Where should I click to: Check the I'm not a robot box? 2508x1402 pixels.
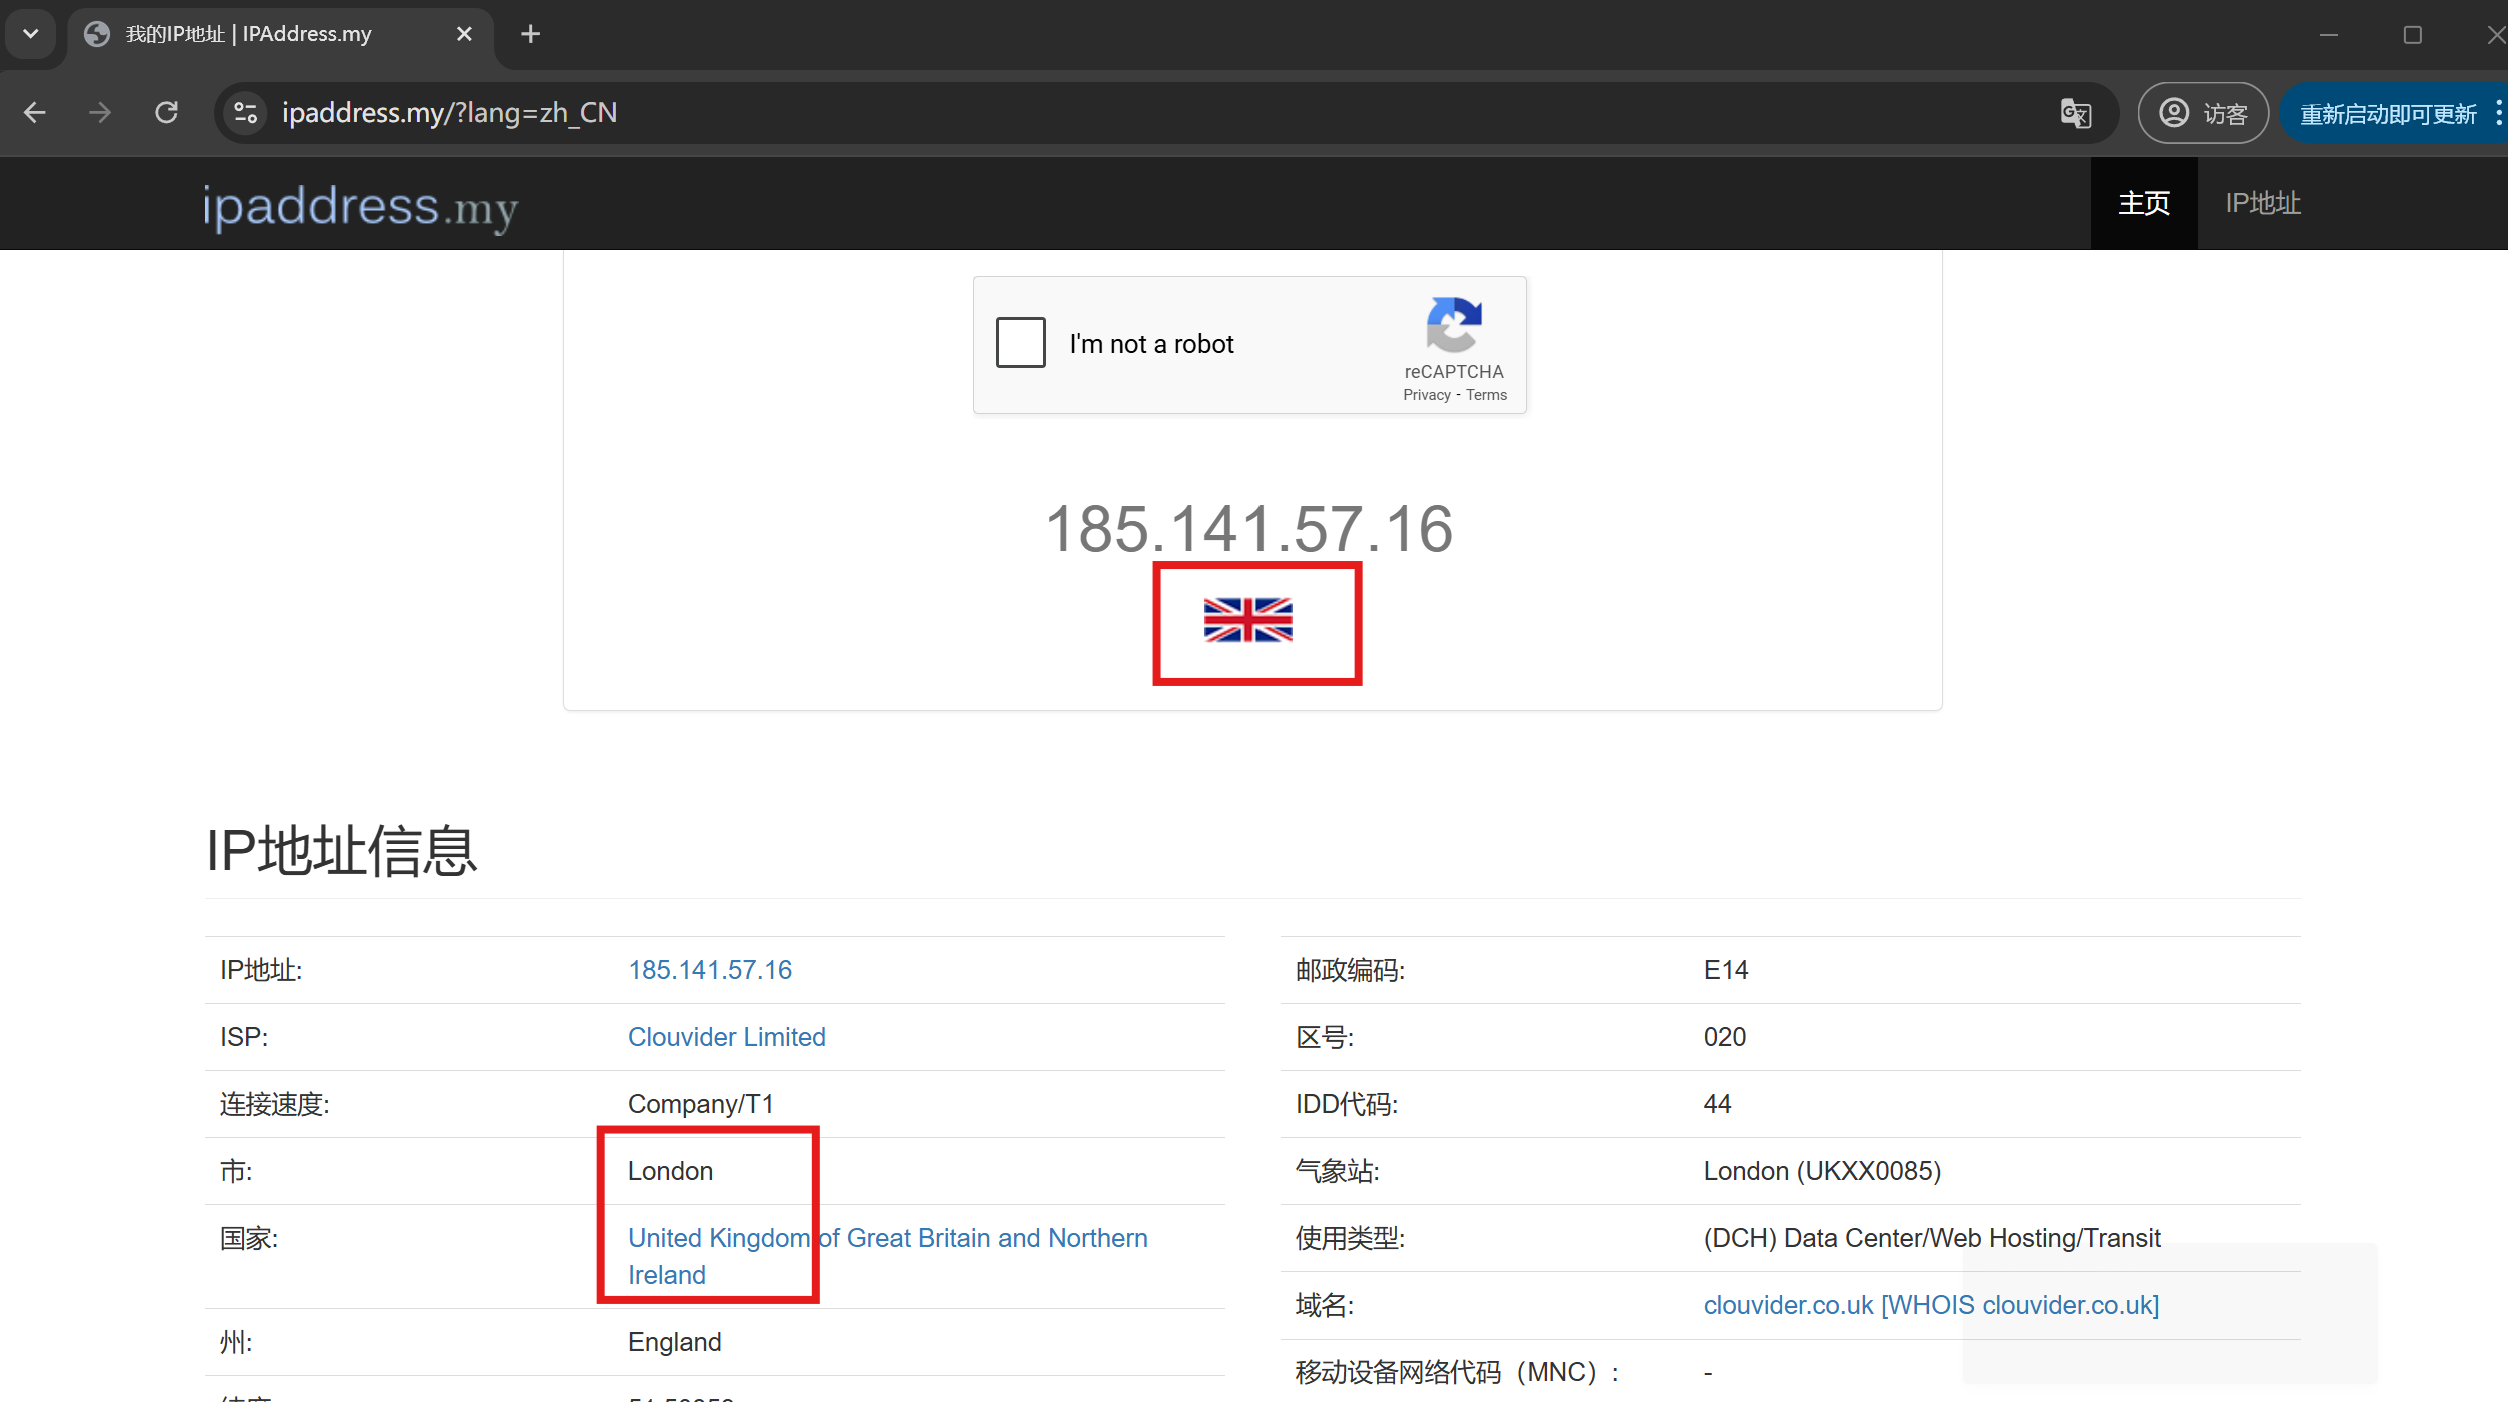[x=1020, y=343]
